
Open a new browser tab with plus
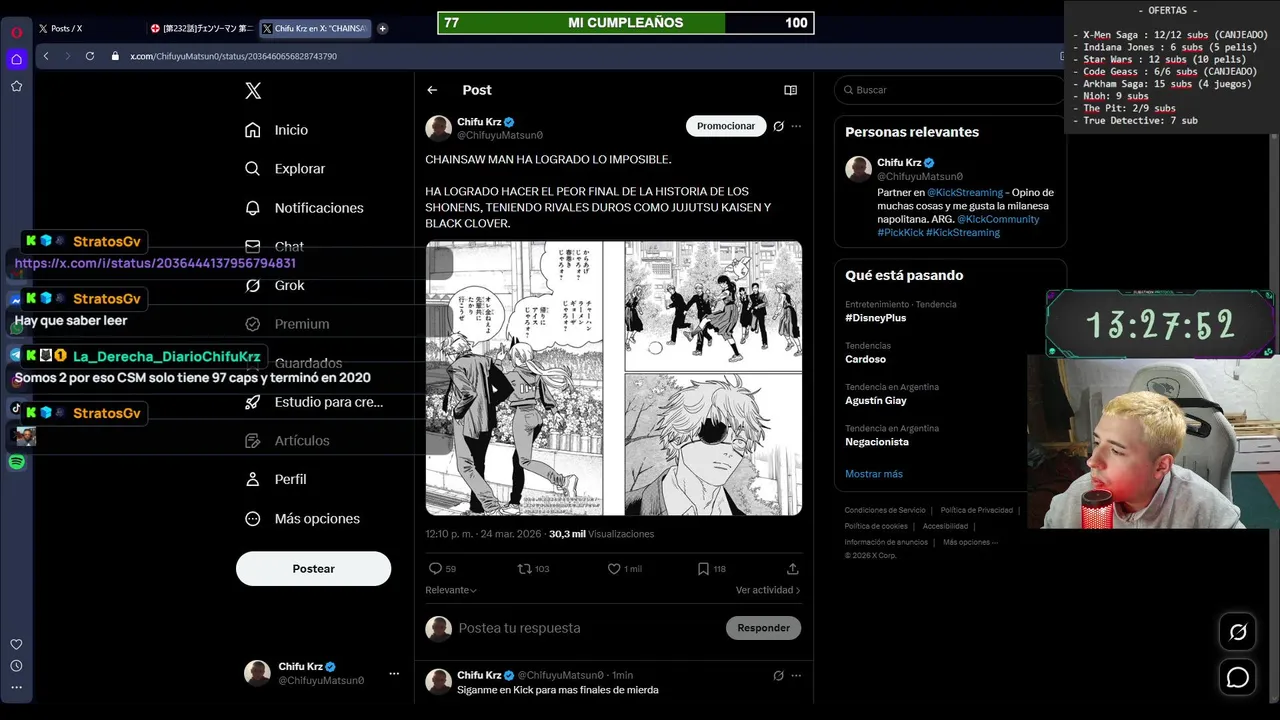tap(382, 28)
